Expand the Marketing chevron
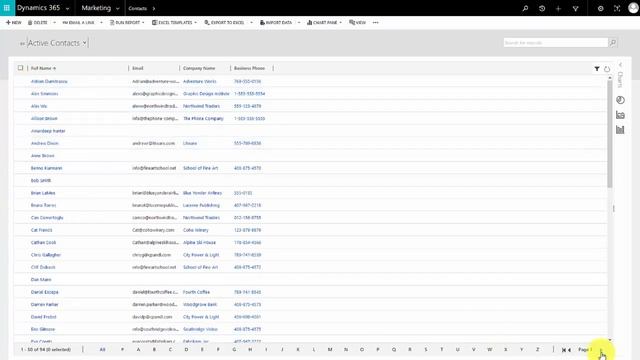The width and height of the screenshot is (640, 360). click(x=118, y=9)
